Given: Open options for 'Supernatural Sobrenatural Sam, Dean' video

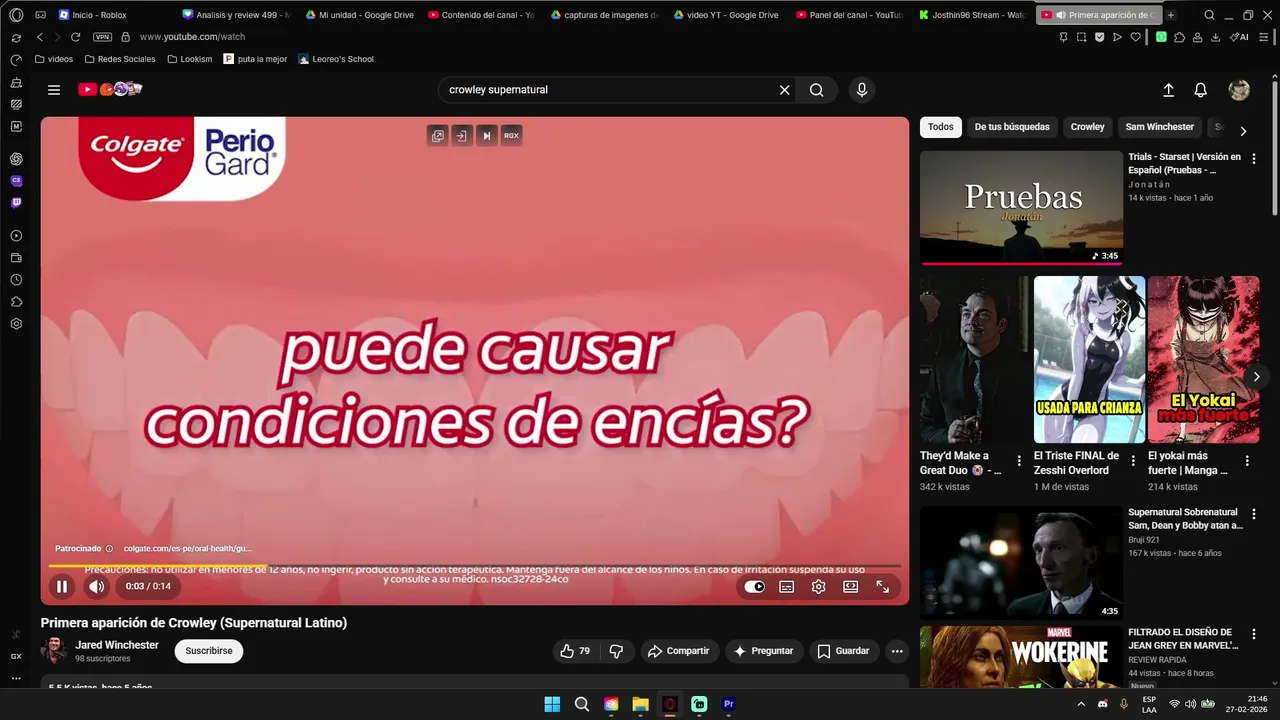Looking at the screenshot, I should tap(1254, 513).
